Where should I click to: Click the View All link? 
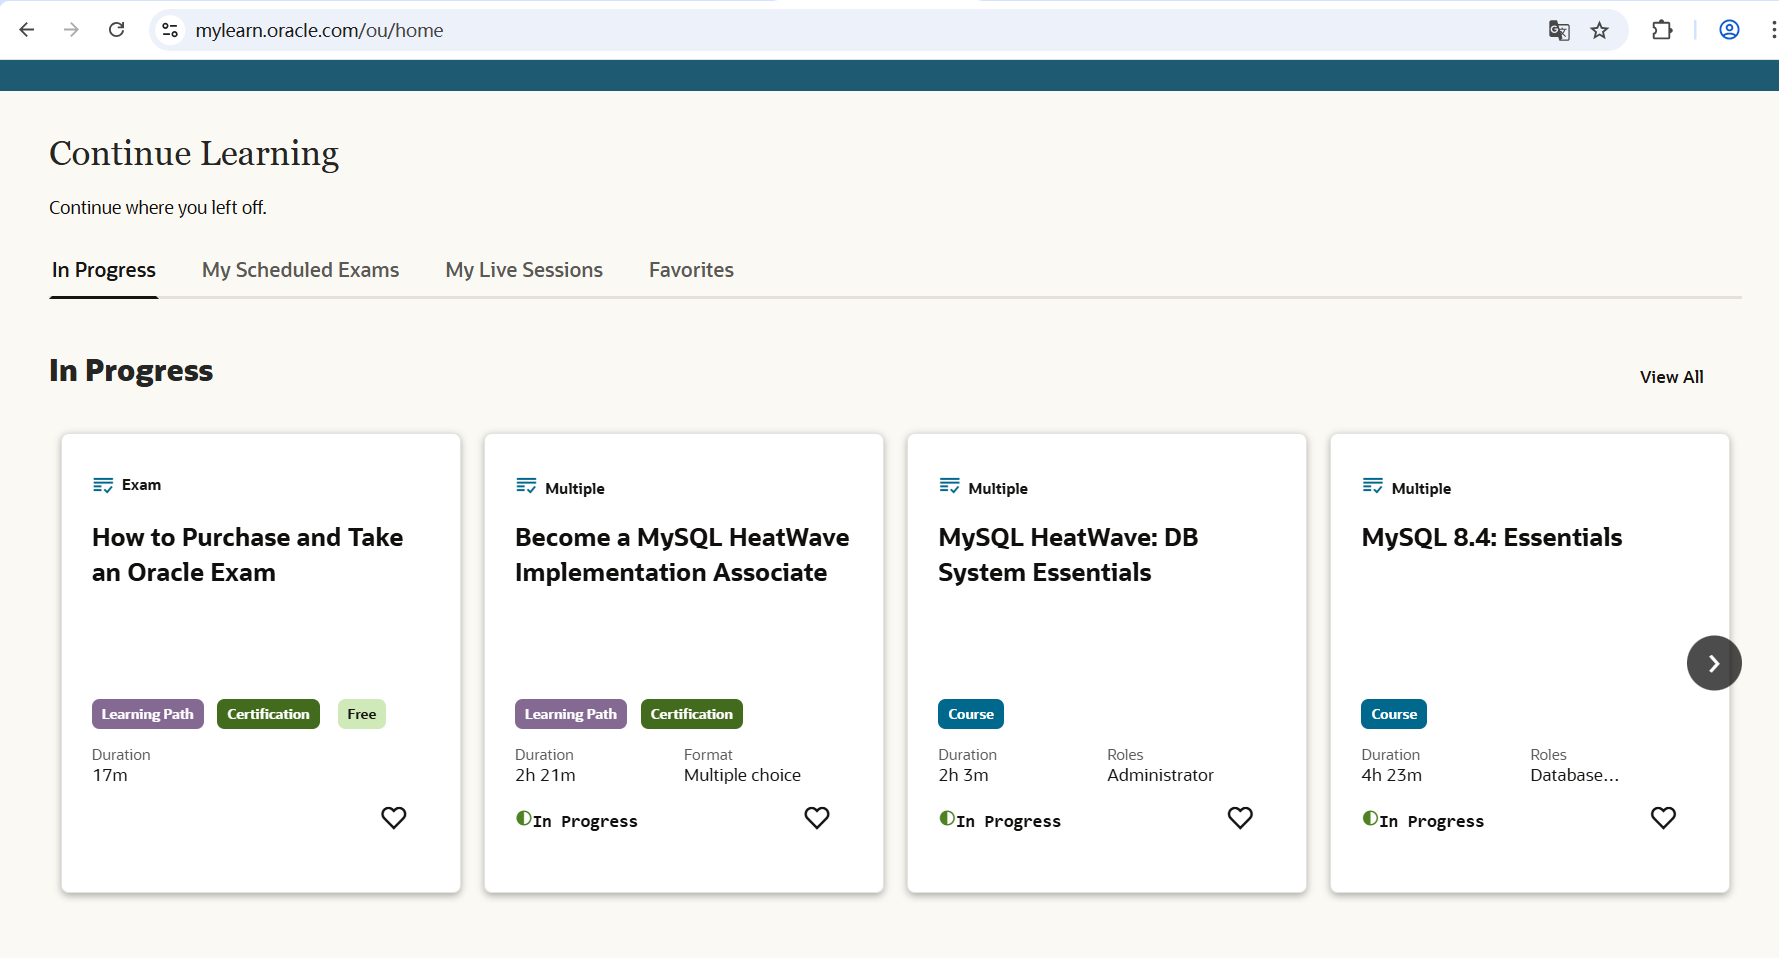(x=1671, y=377)
